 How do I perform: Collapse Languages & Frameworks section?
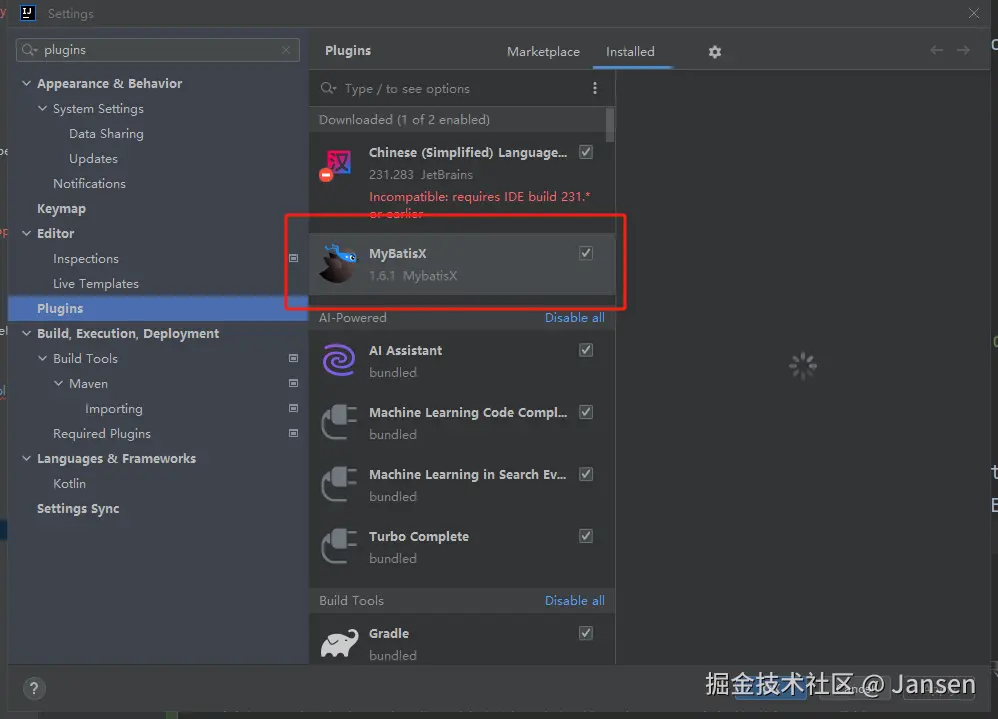(x=26, y=458)
